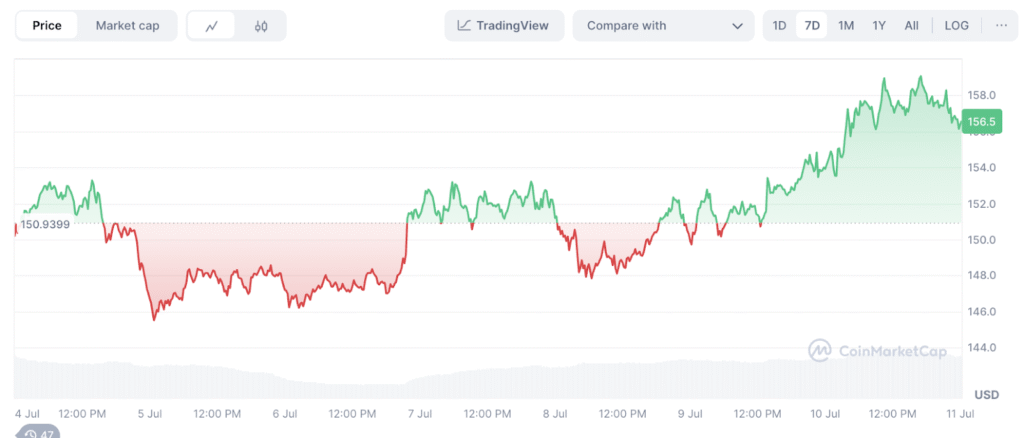This screenshot has height=438, width=1024.
Task: Choose the 1Y time range
Action: point(879,26)
